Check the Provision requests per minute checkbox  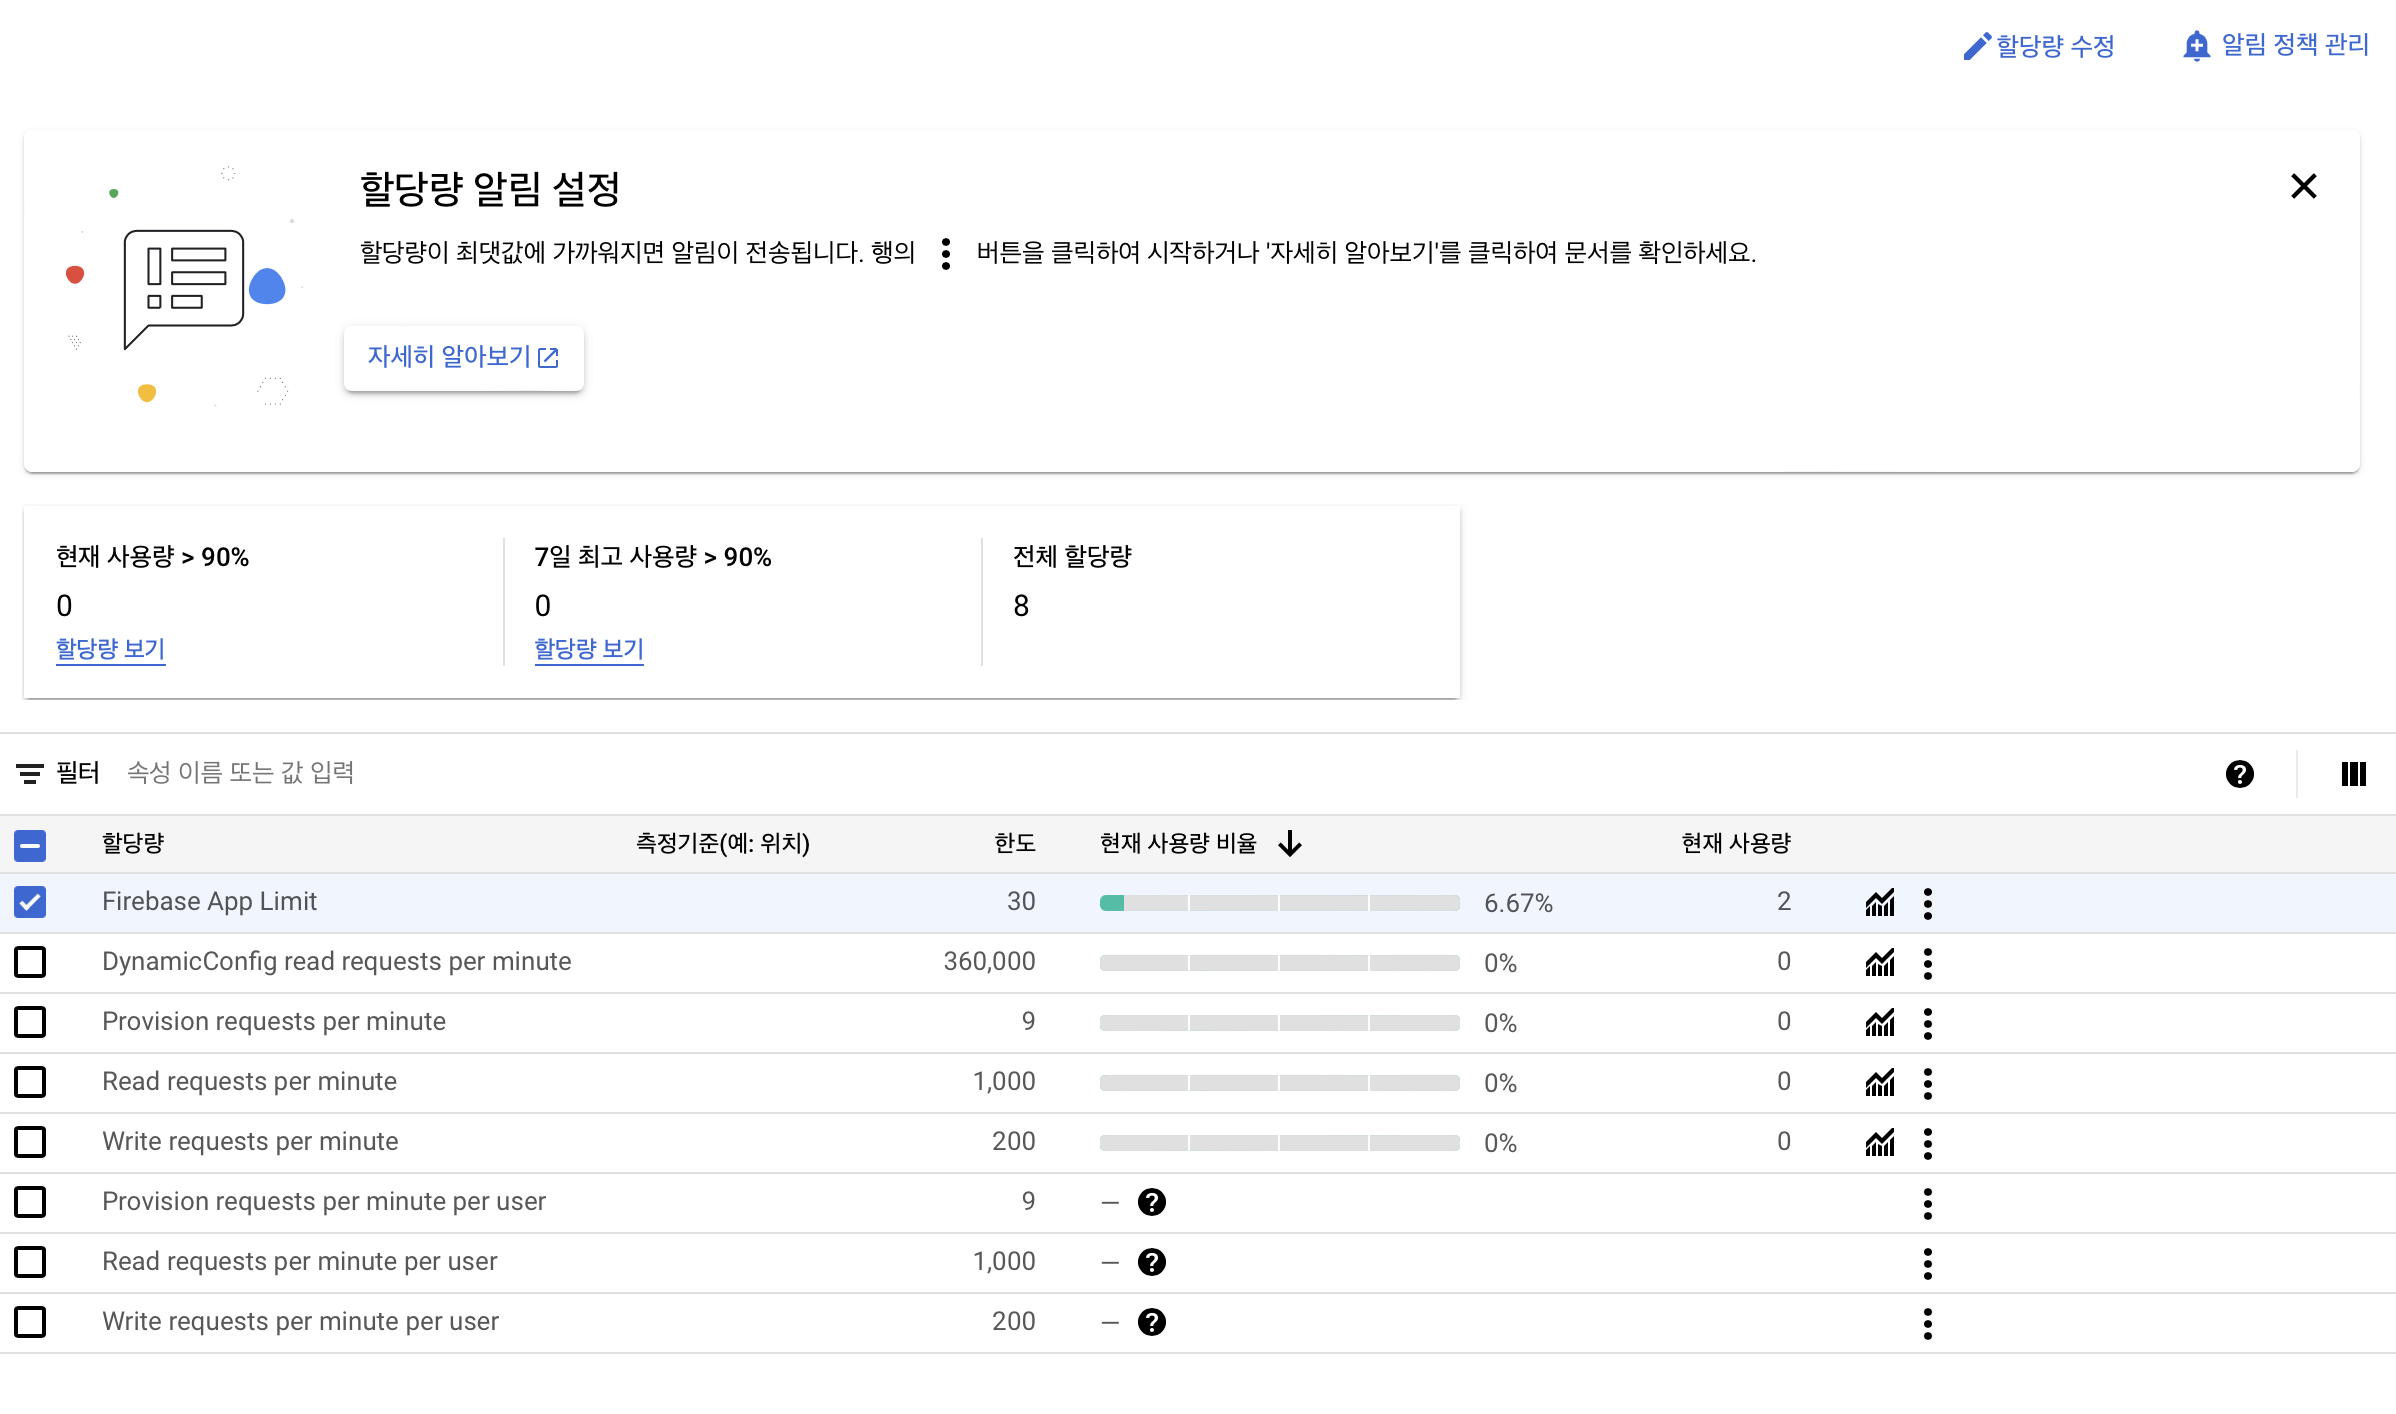[x=30, y=1022]
